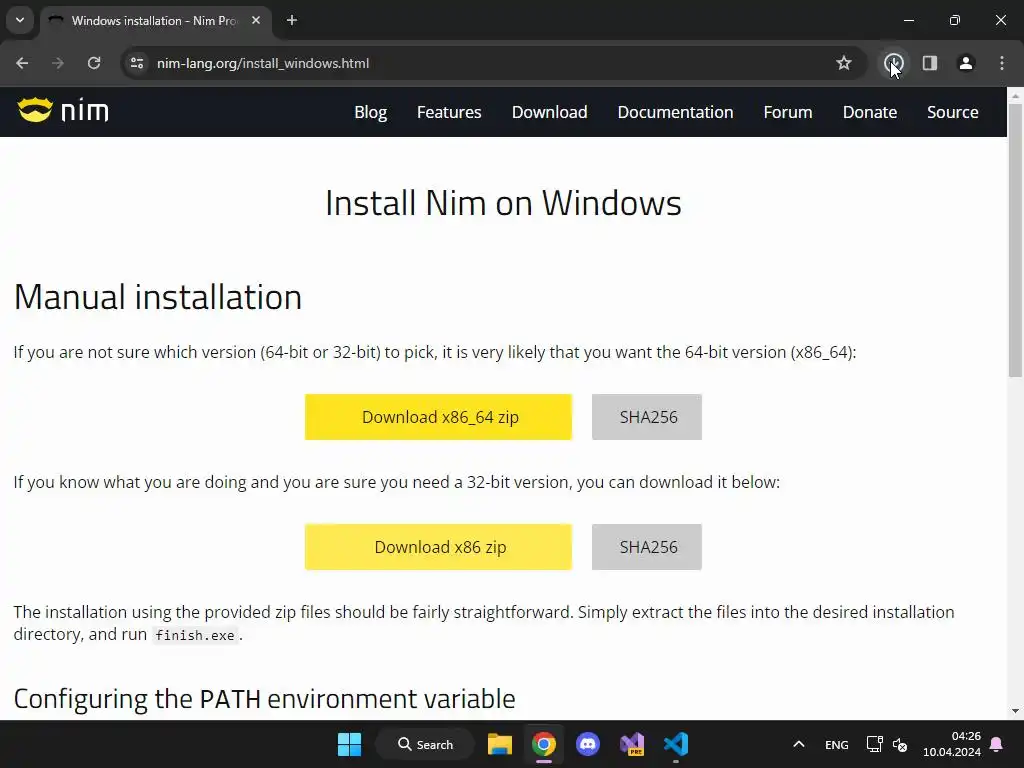Select the Windows installation browser tab
Image resolution: width=1024 pixels, height=768 pixels.
[155, 20]
